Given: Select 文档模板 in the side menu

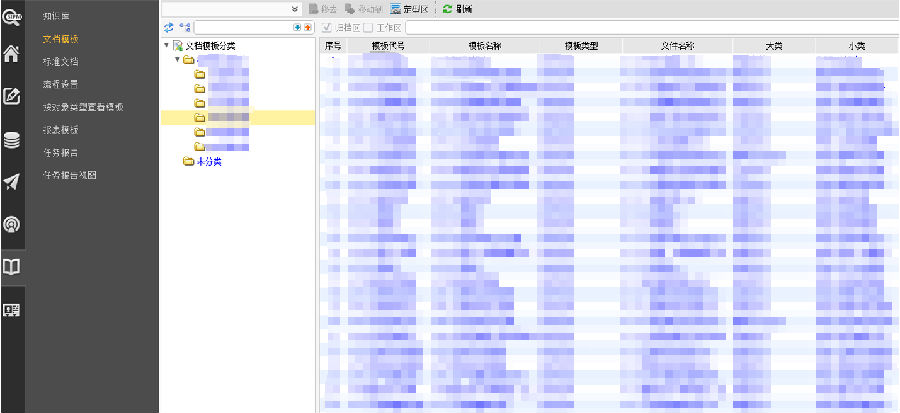Looking at the screenshot, I should click(60, 40).
